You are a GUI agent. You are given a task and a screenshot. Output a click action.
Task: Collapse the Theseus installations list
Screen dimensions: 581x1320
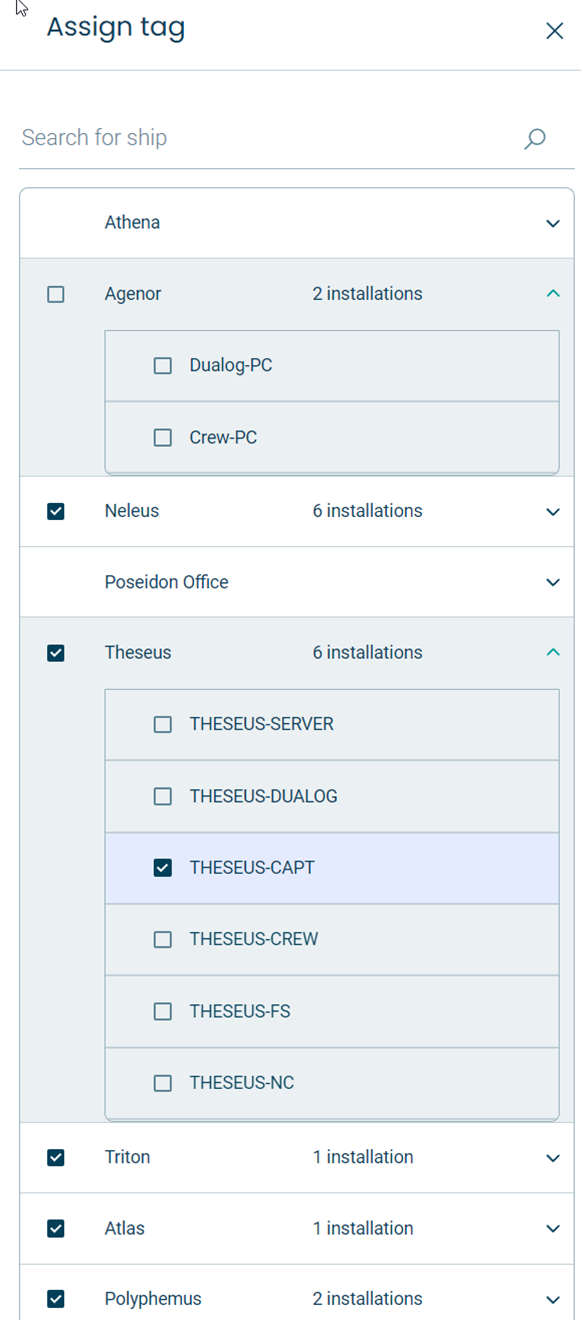[553, 652]
